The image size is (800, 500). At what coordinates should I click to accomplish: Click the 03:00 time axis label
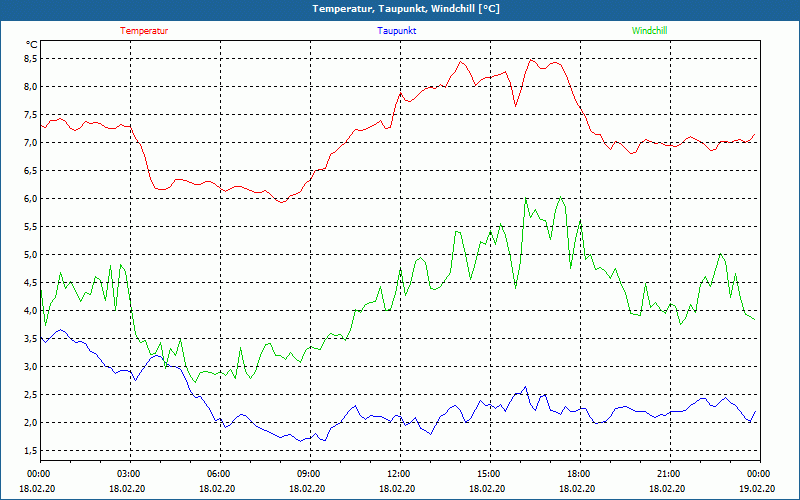coord(128,474)
